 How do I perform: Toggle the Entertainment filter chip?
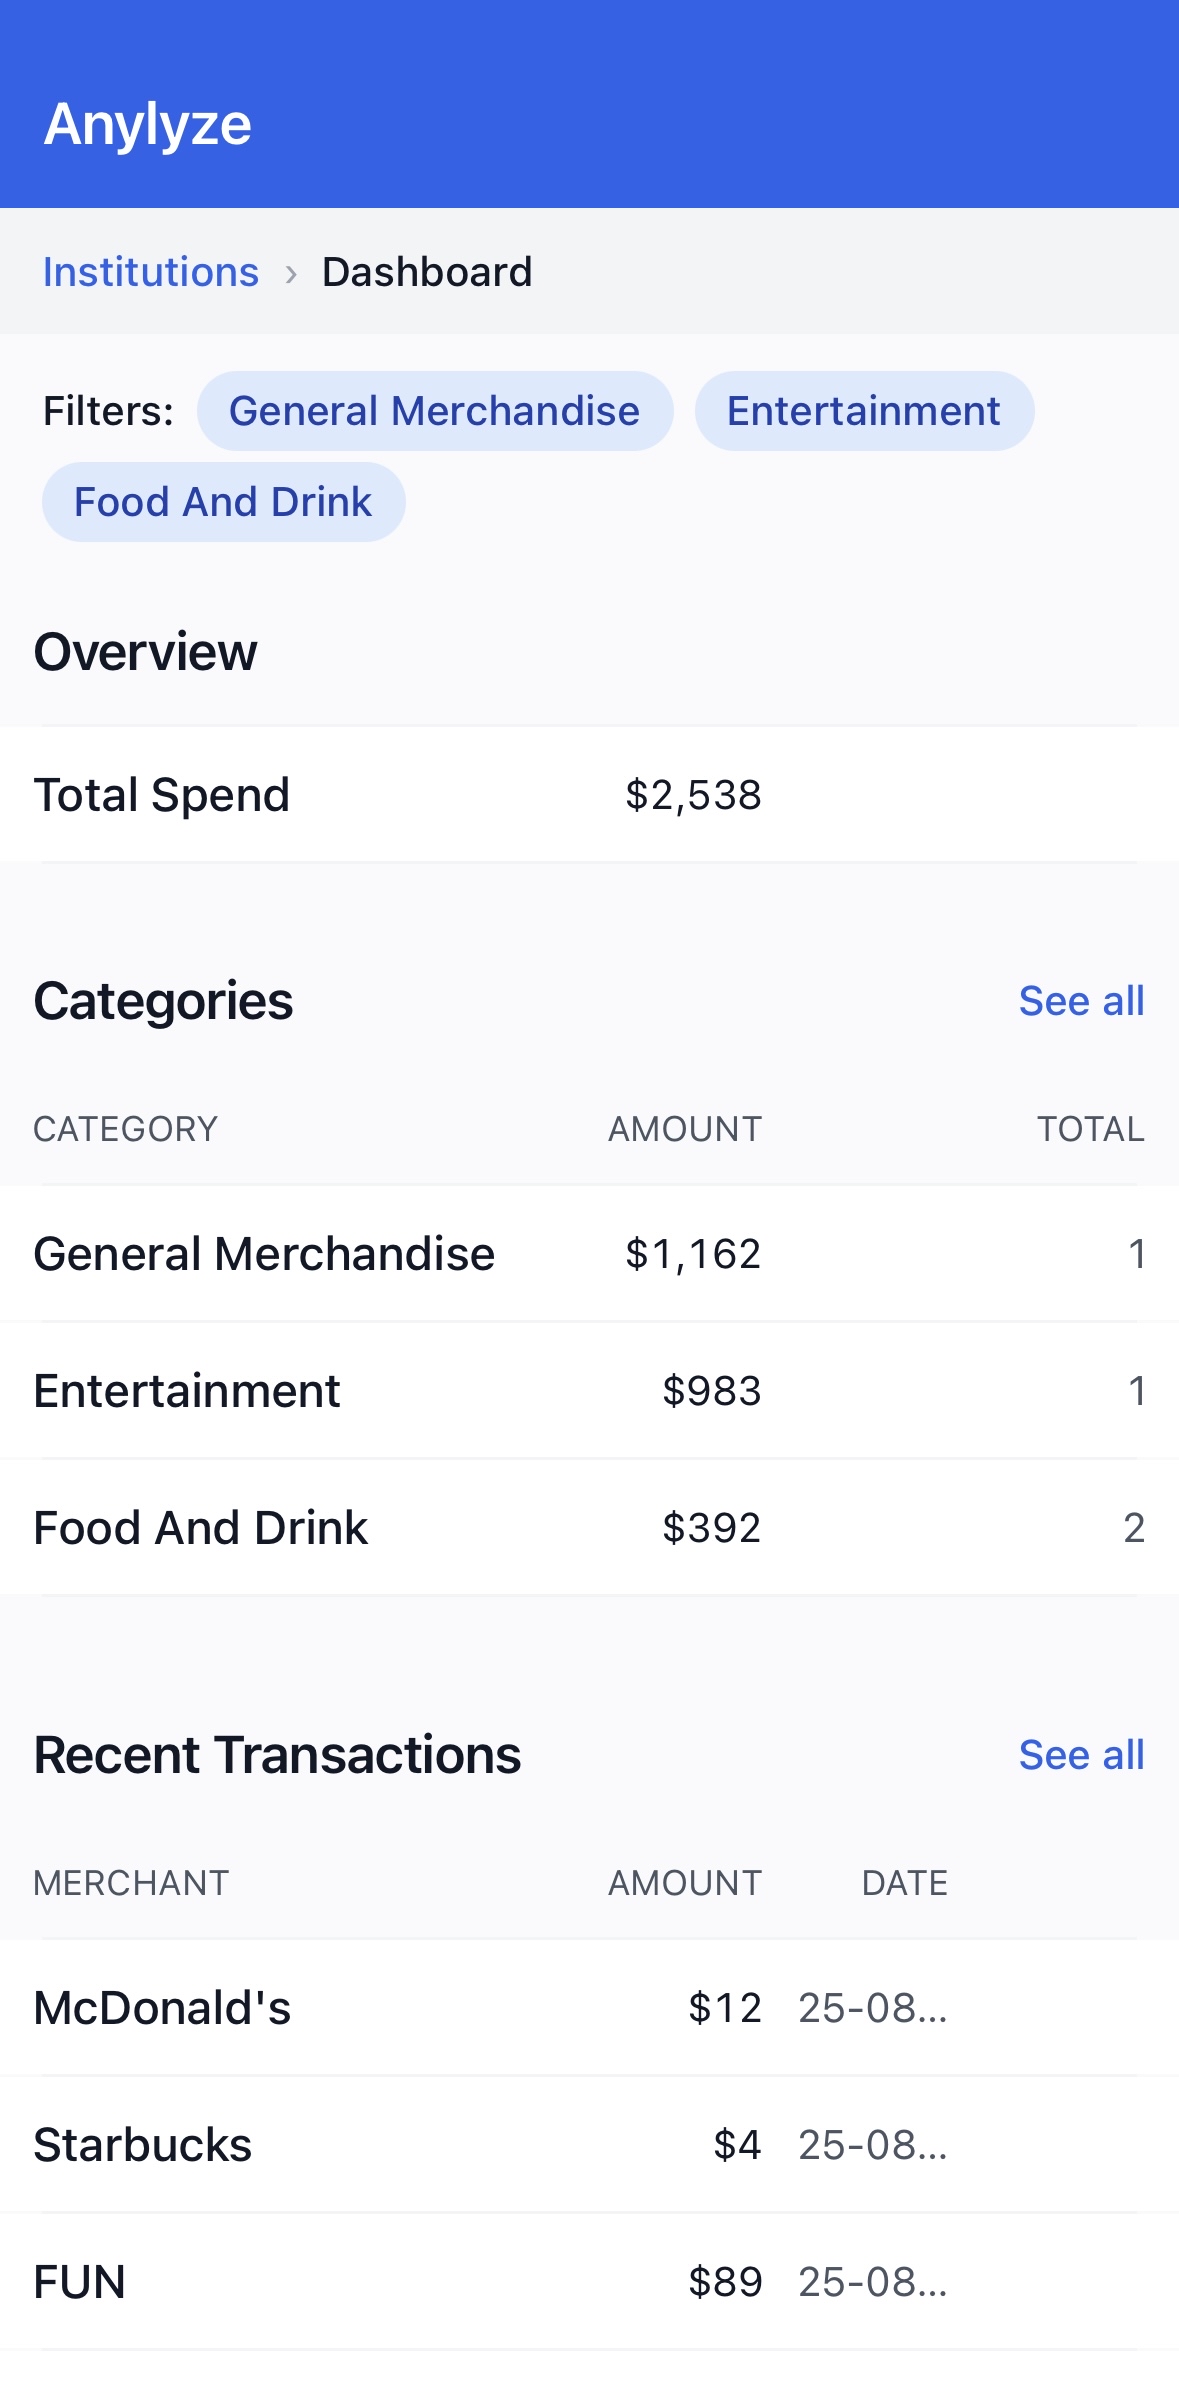[864, 411]
